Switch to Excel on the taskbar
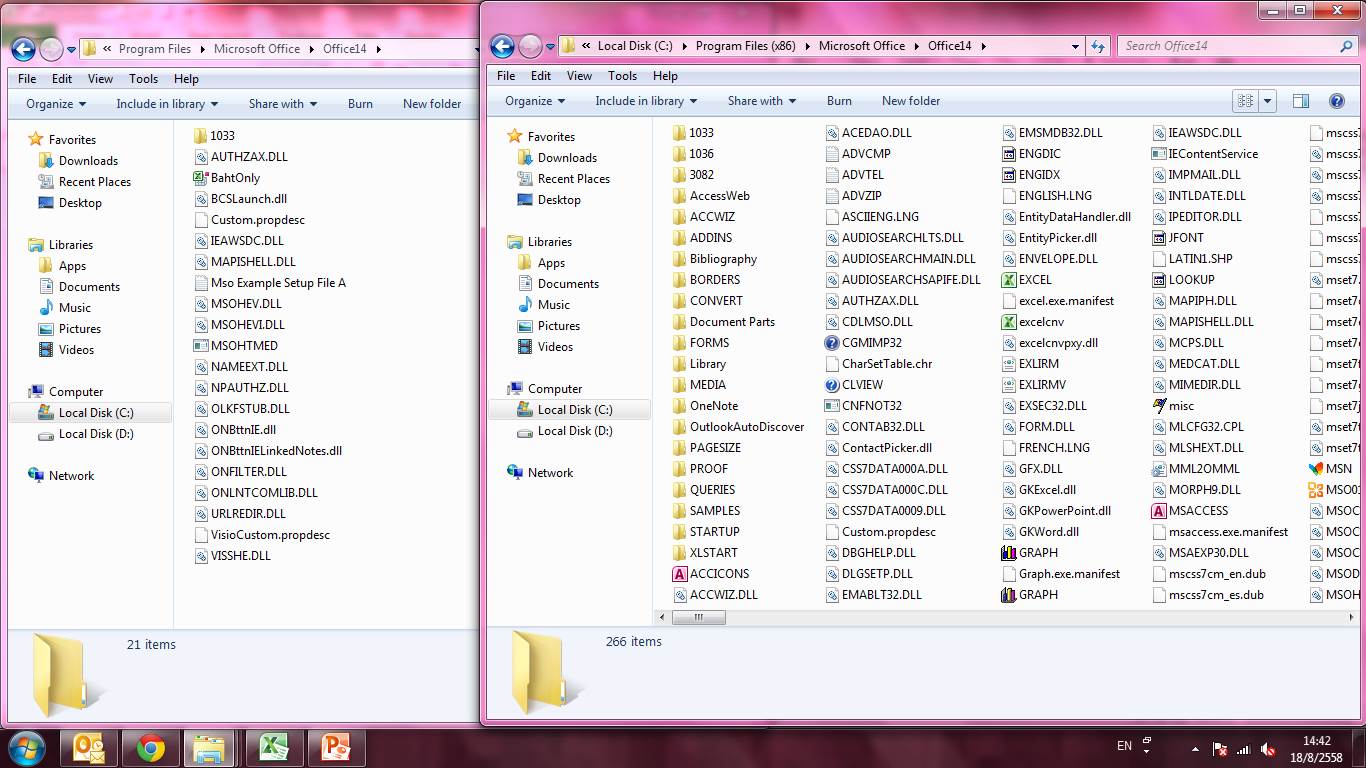This screenshot has height=768, width=1366. click(x=273, y=748)
